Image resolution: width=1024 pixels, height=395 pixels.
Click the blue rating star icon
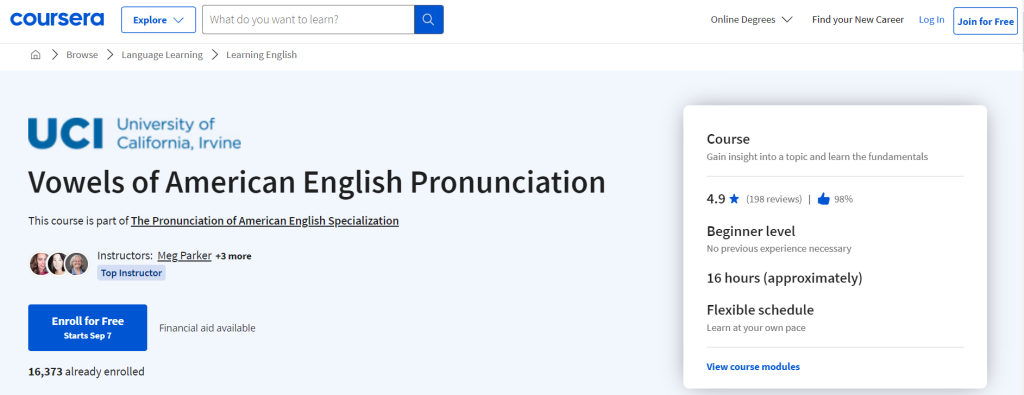click(x=734, y=199)
